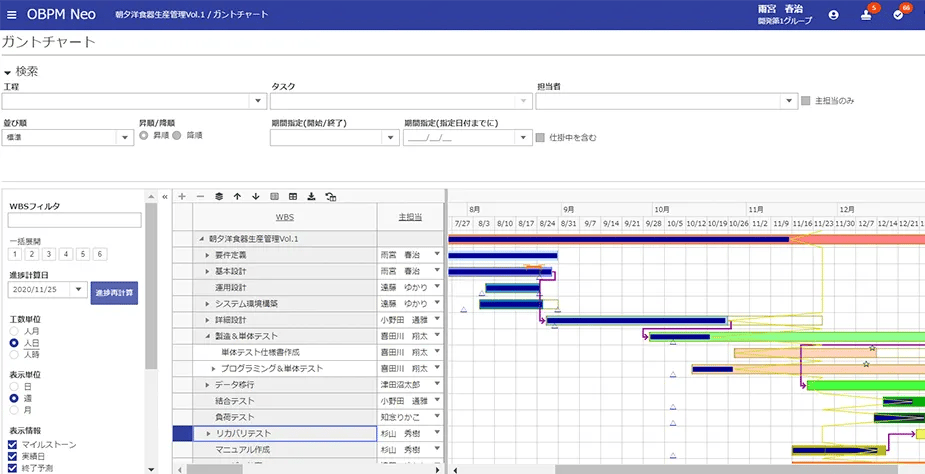Open the hamburger main menu

tap(11, 15)
